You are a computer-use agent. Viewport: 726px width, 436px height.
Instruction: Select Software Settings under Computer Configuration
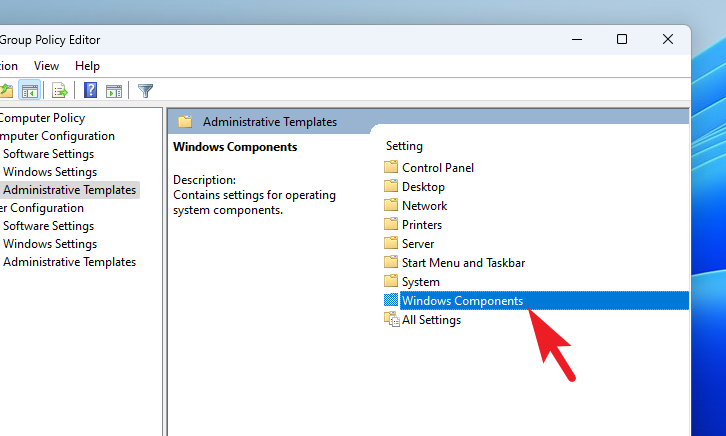coord(48,154)
